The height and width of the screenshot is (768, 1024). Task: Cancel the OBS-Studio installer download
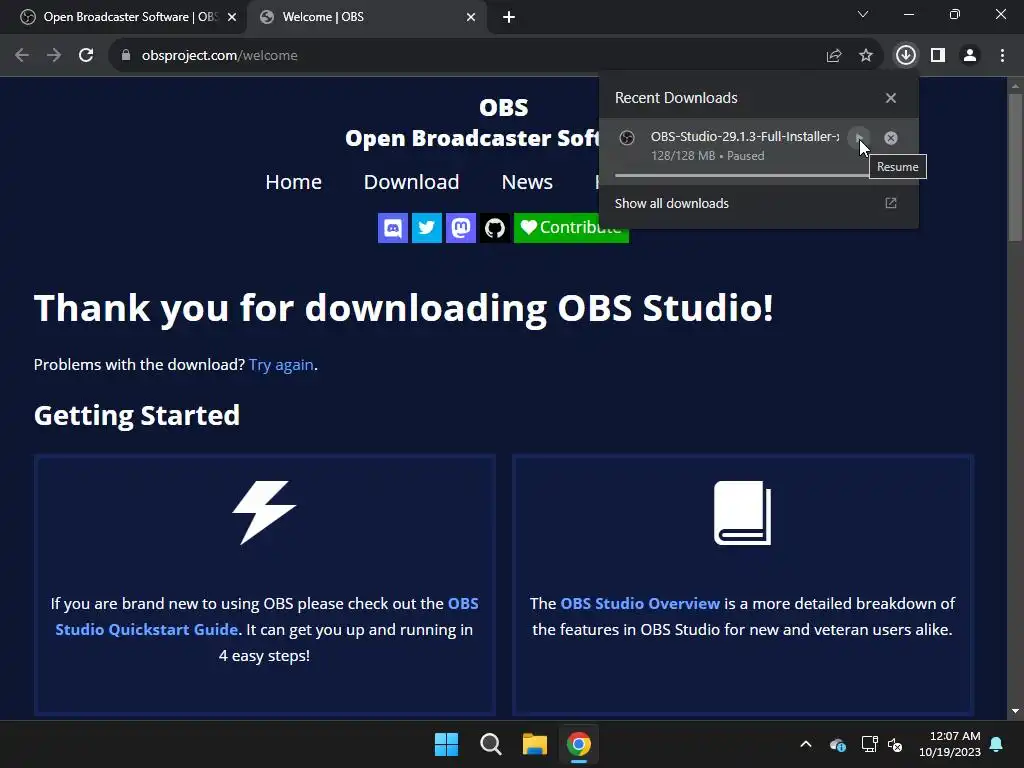coord(891,138)
